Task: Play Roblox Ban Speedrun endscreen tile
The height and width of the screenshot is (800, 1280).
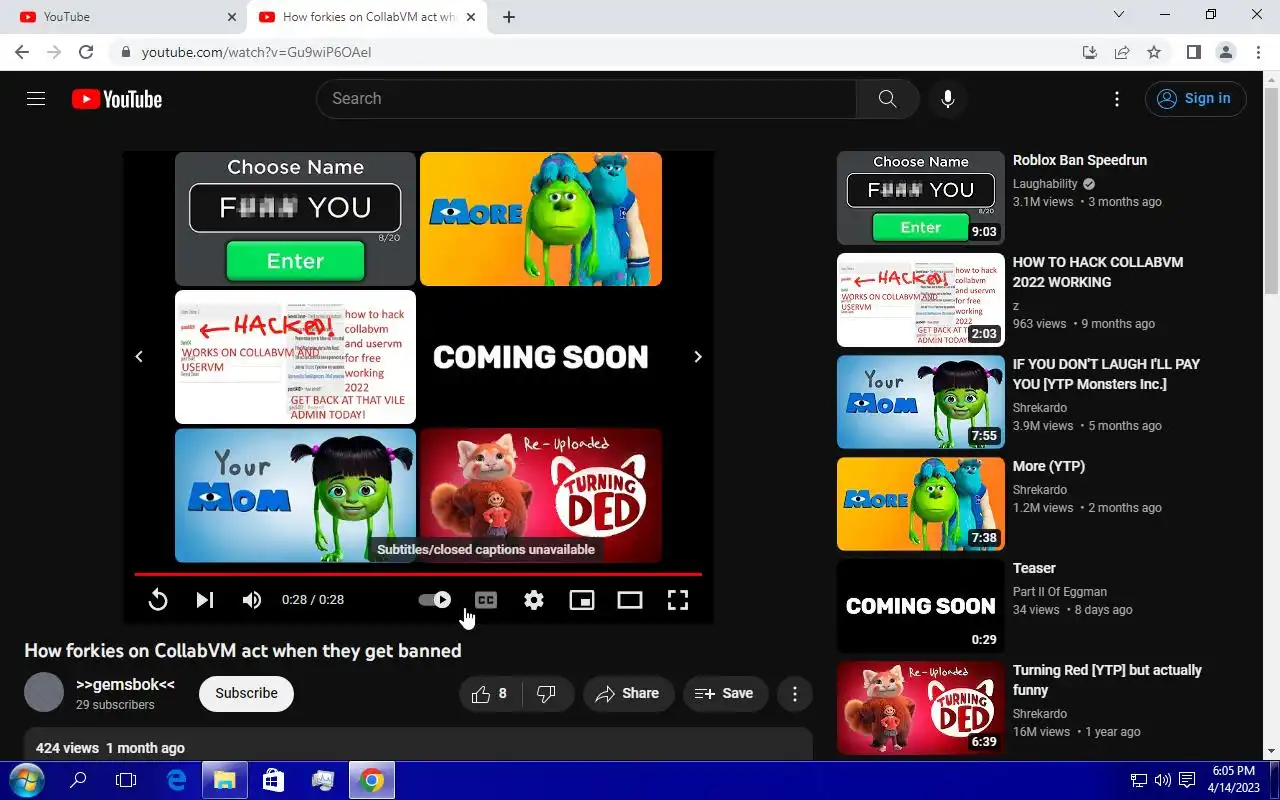Action: (x=295, y=219)
